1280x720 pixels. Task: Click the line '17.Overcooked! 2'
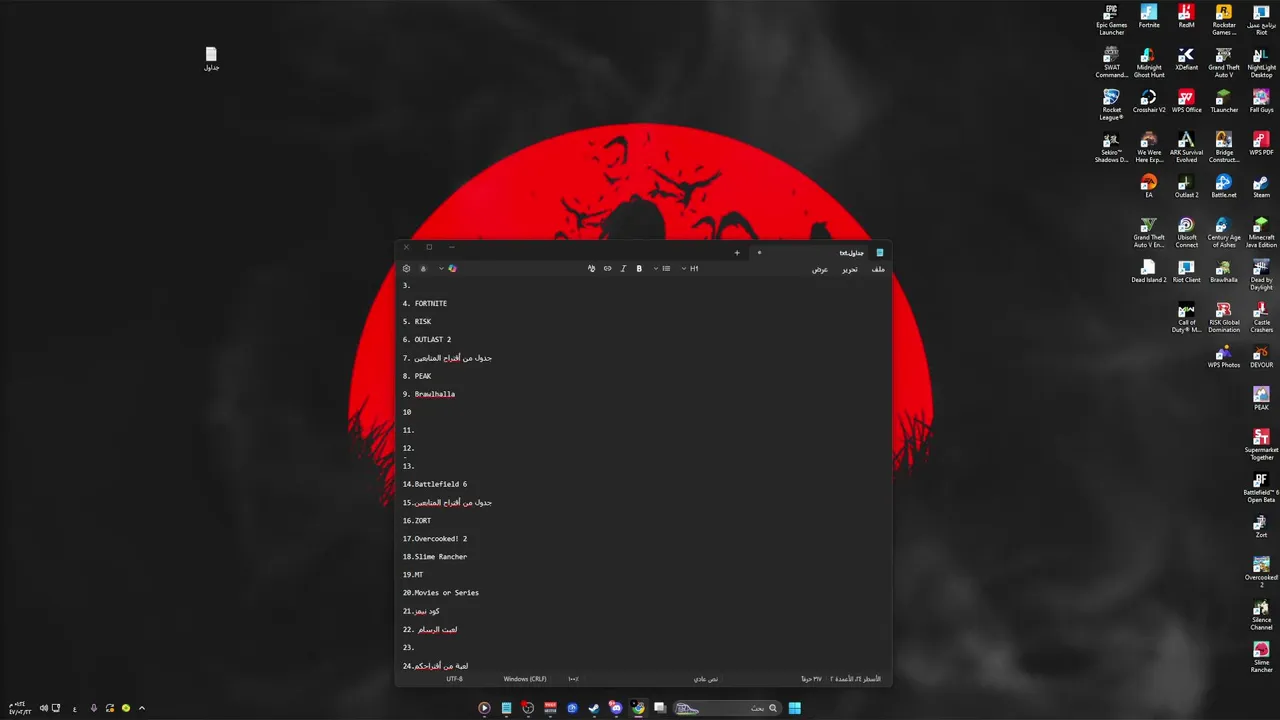[435, 538]
